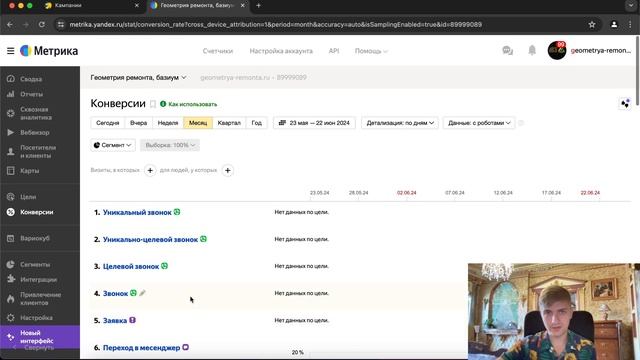Click the Метрика logo
Image resolution: width=640 pixels, height=360 pixels.
pos(49,51)
